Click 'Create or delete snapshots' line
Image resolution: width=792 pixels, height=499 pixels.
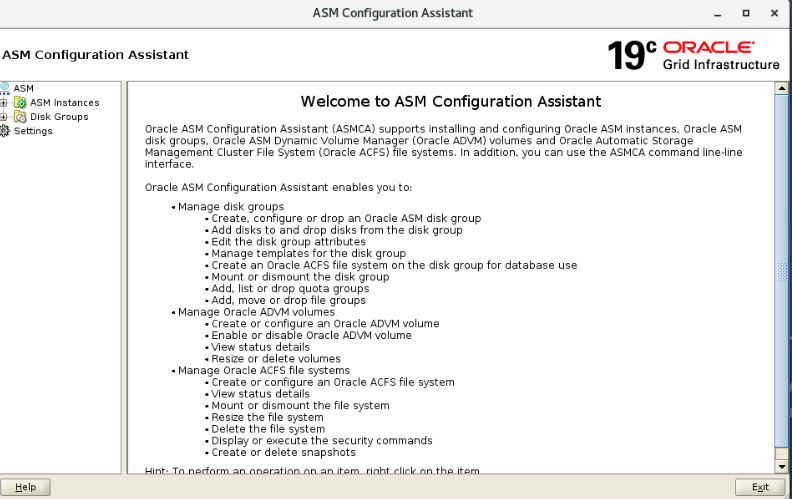[283, 452]
